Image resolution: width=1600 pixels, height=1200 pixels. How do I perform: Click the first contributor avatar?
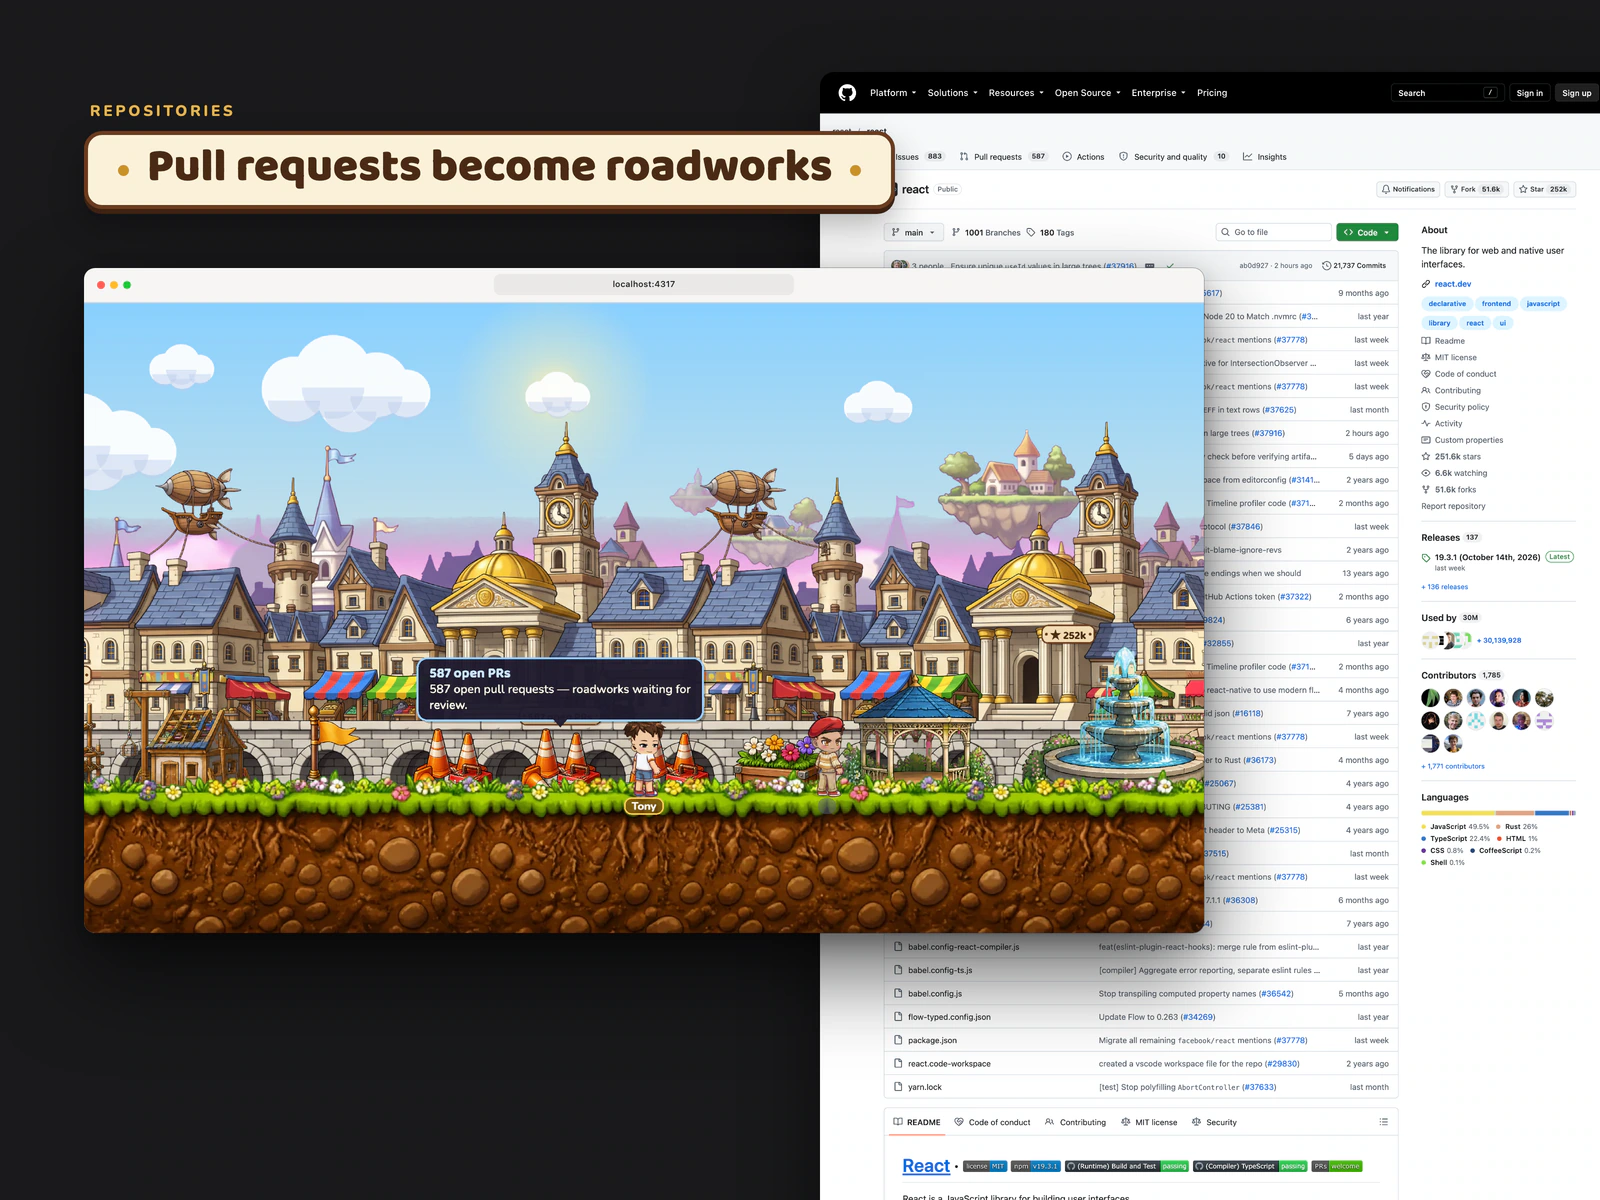tap(1431, 698)
